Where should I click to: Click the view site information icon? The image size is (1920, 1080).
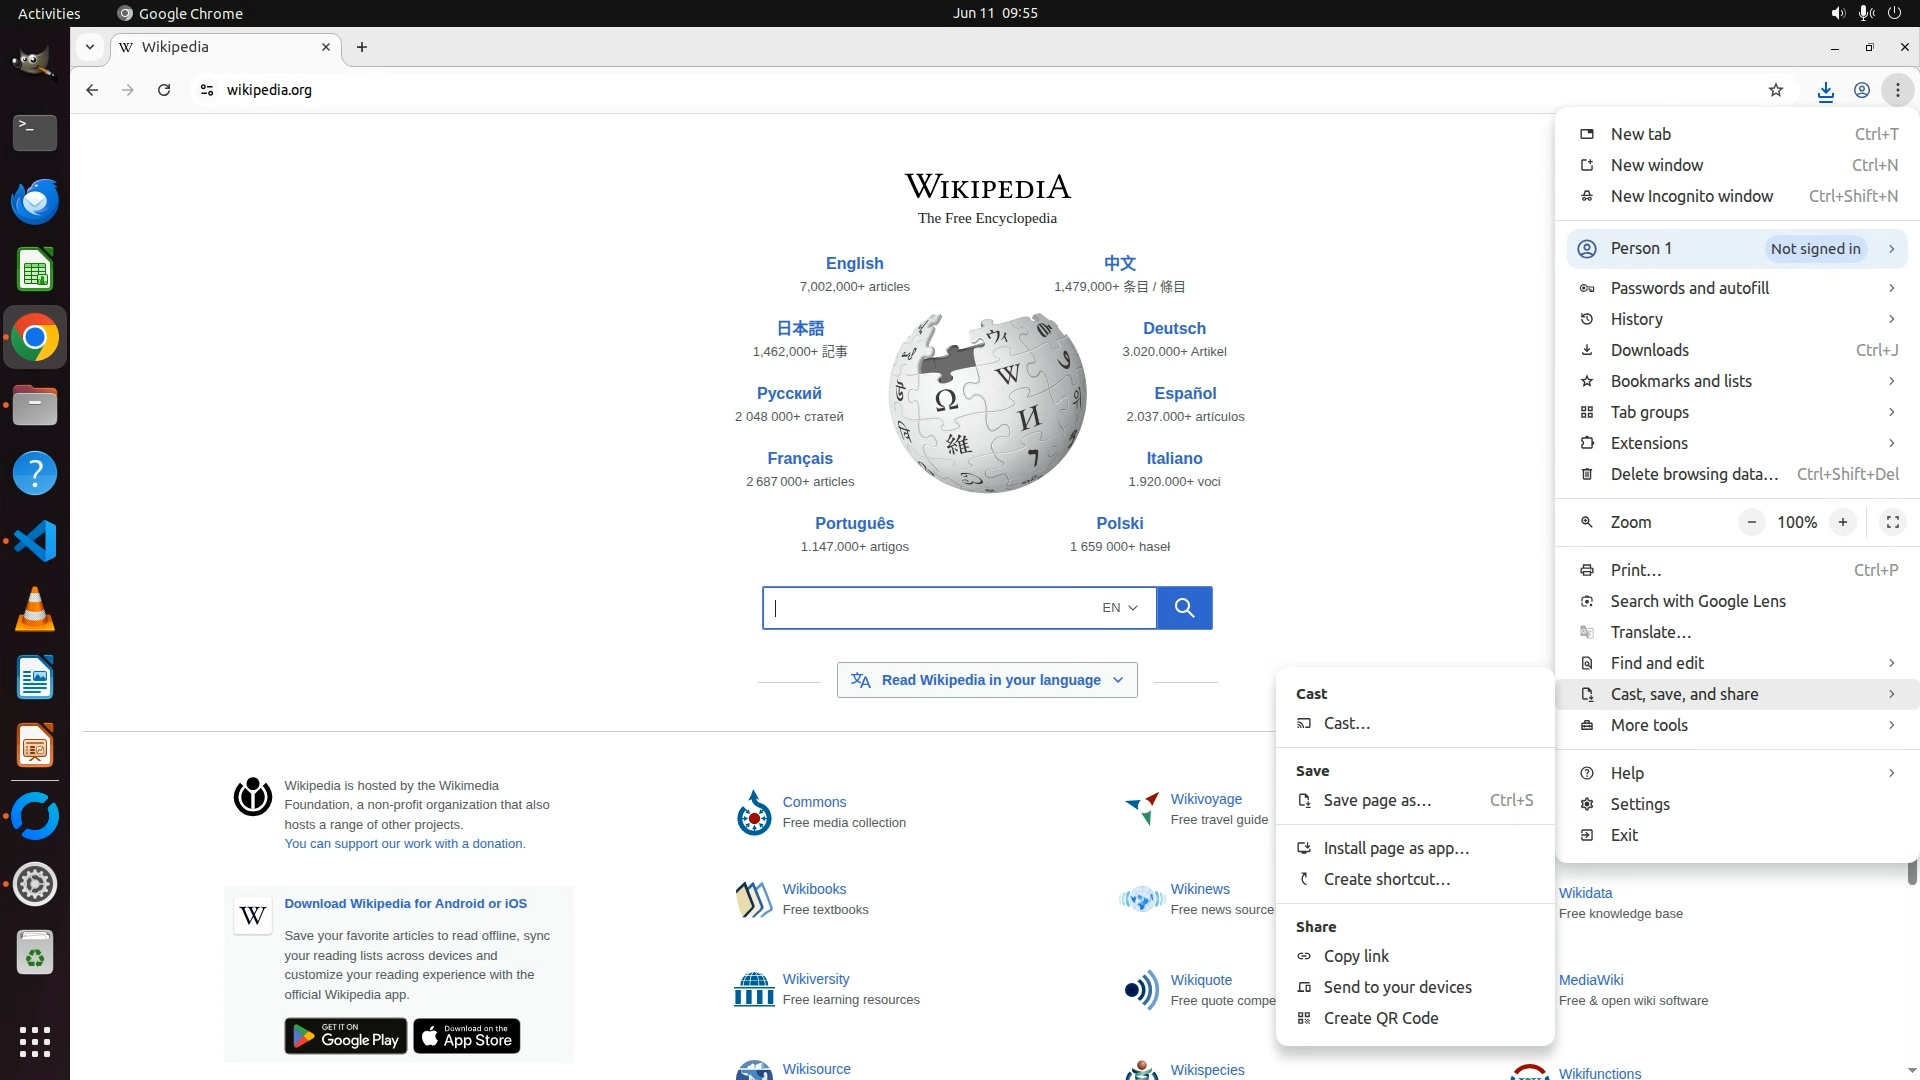(x=207, y=90)
